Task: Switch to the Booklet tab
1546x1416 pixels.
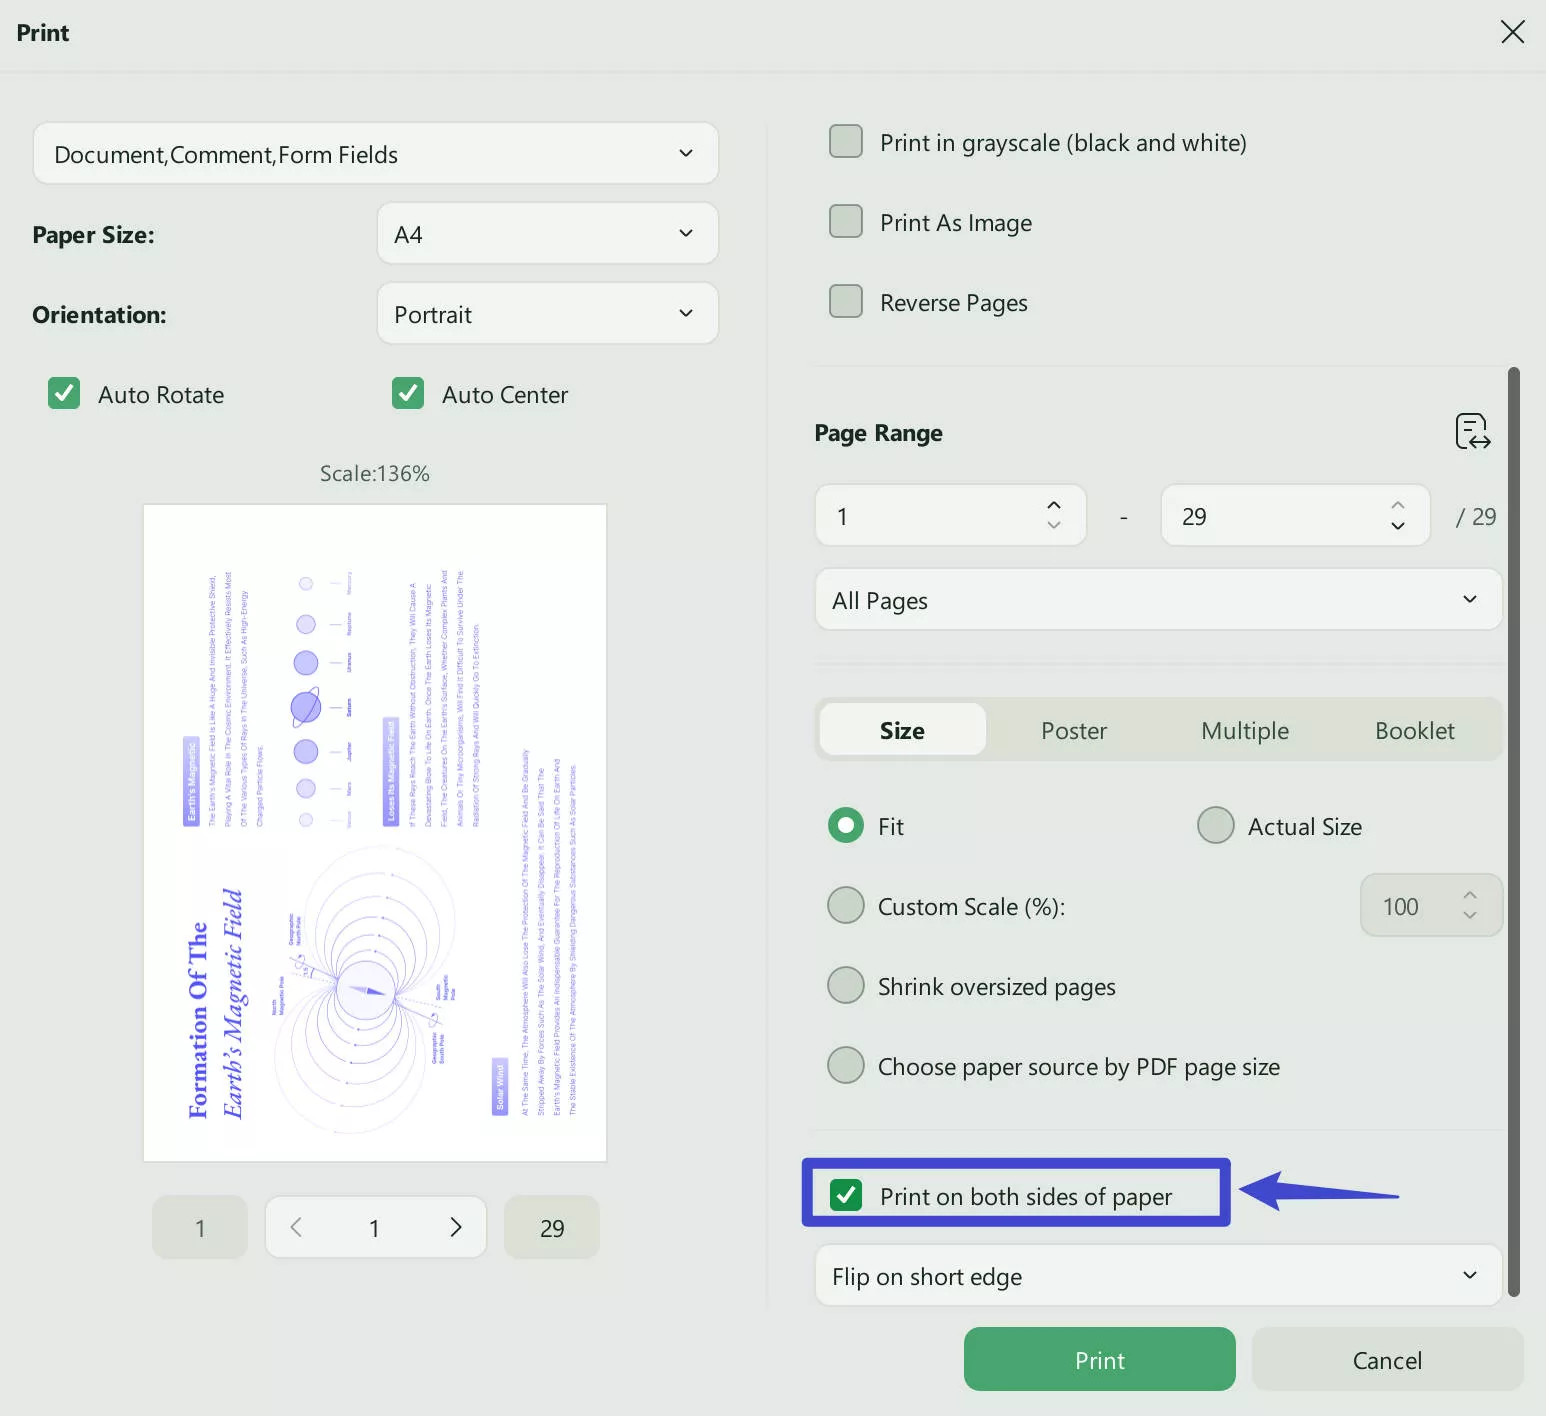Action: [1414, 730]
